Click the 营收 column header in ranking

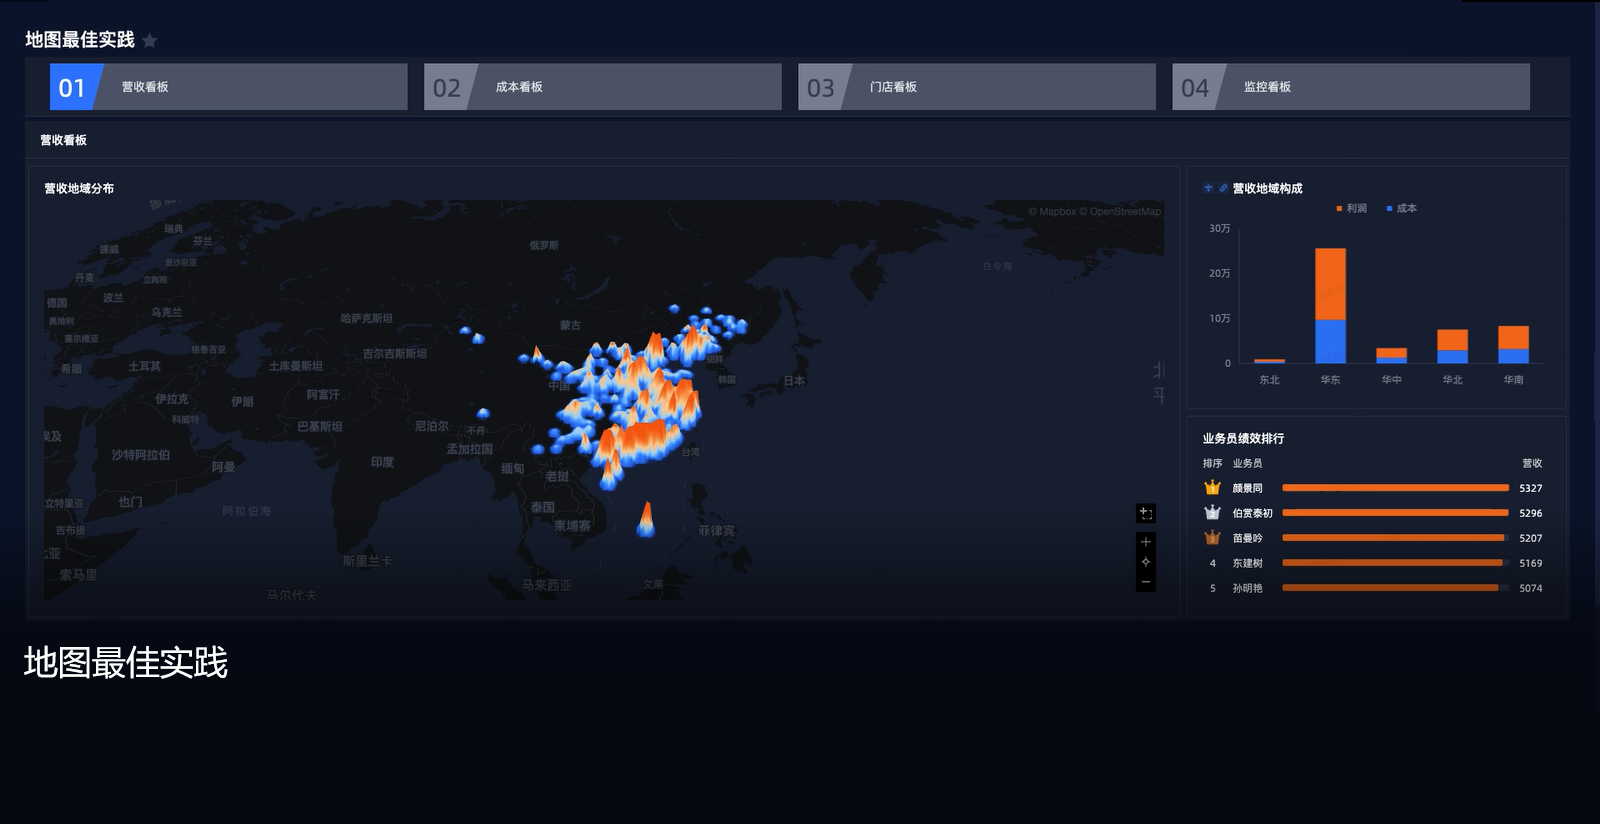coord(1531,463)
